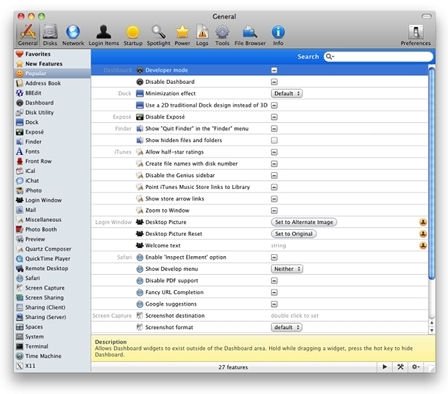Click the Welcome text string field
448x394 pixels.
(279, 246)
